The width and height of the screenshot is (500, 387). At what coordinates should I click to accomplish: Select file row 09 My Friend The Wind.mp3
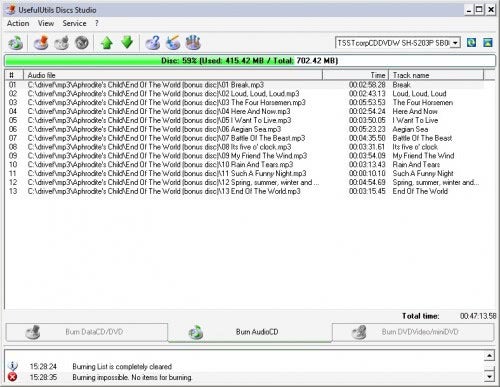[x=245, y=156]
